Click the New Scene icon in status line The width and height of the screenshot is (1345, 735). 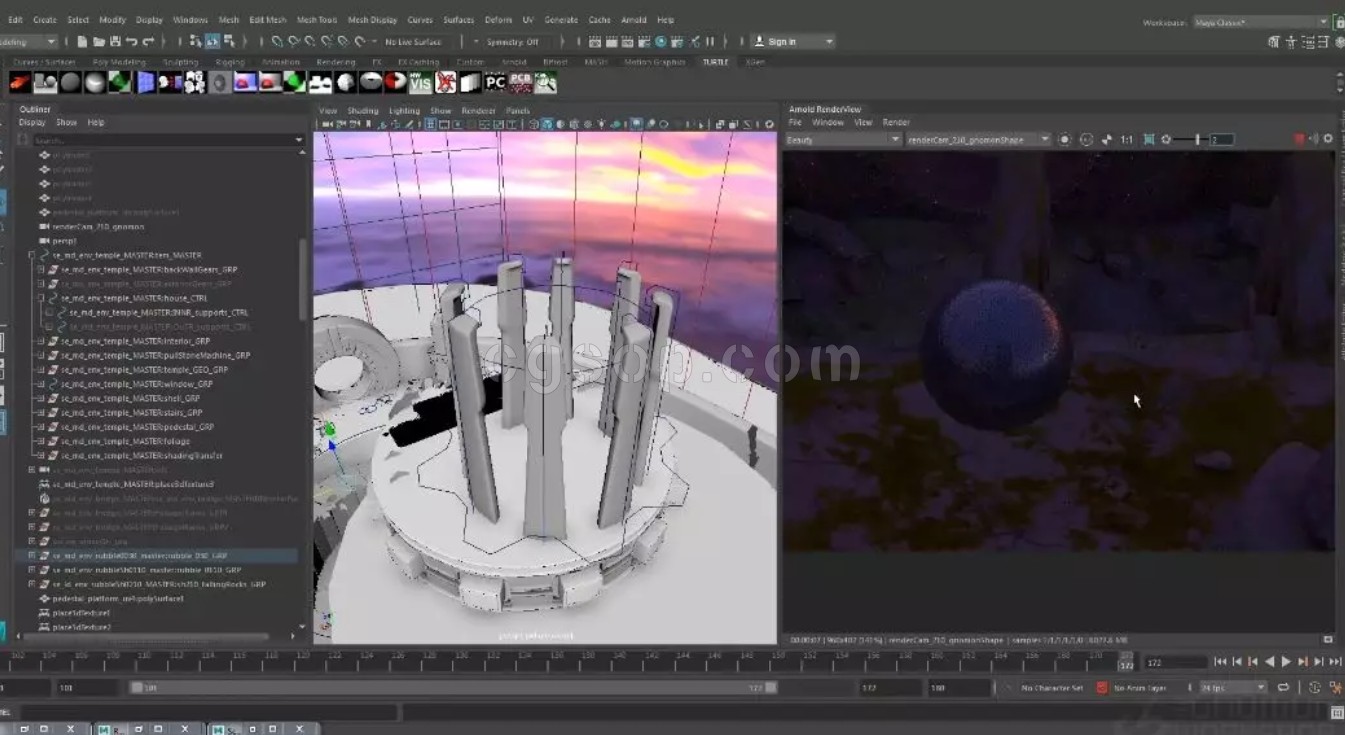(82, 41)
